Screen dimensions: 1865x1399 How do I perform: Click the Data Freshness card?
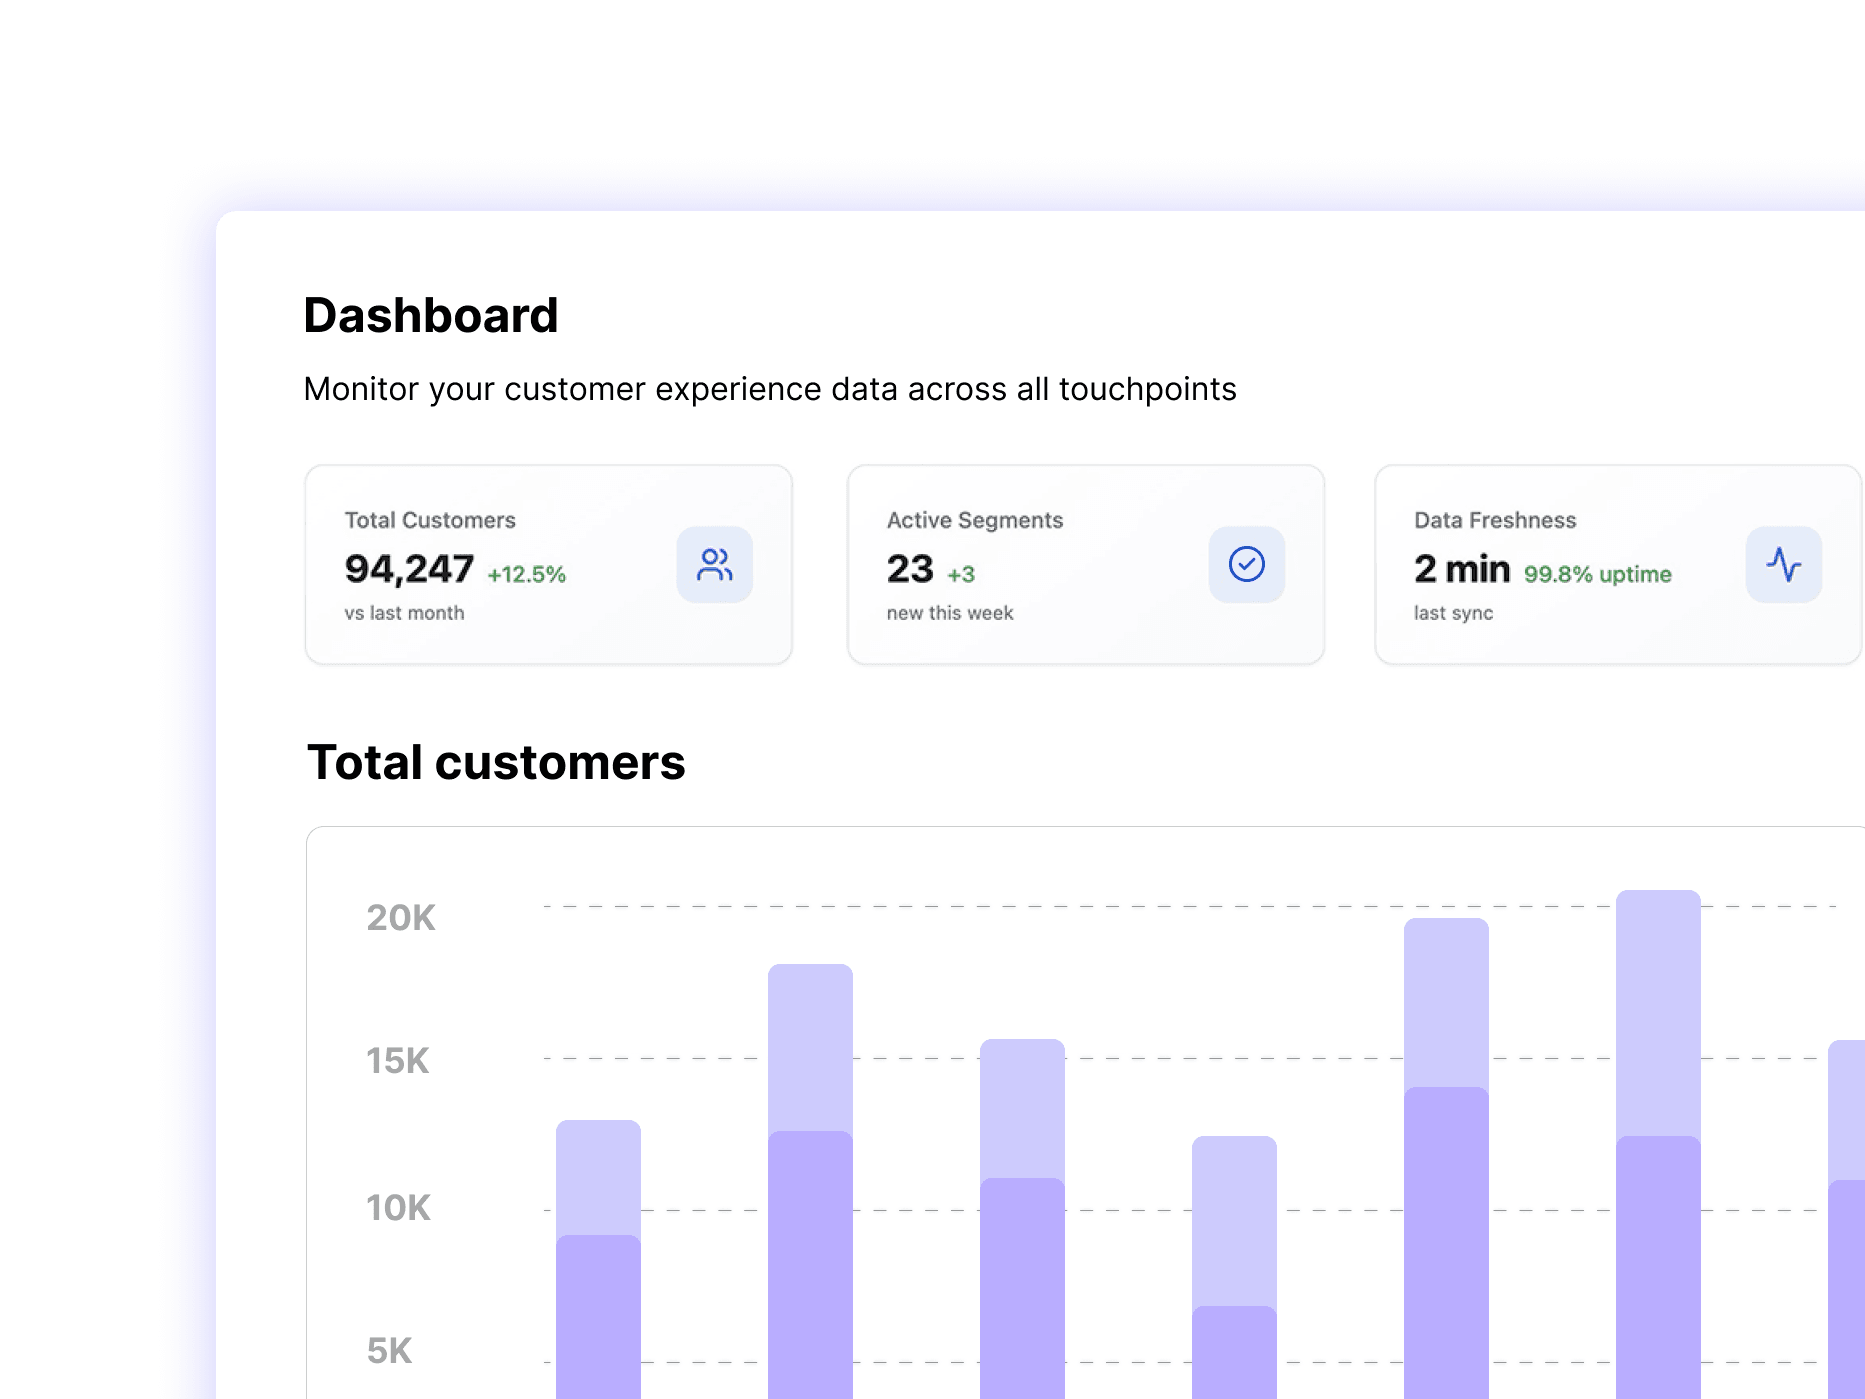[1618, 565]
